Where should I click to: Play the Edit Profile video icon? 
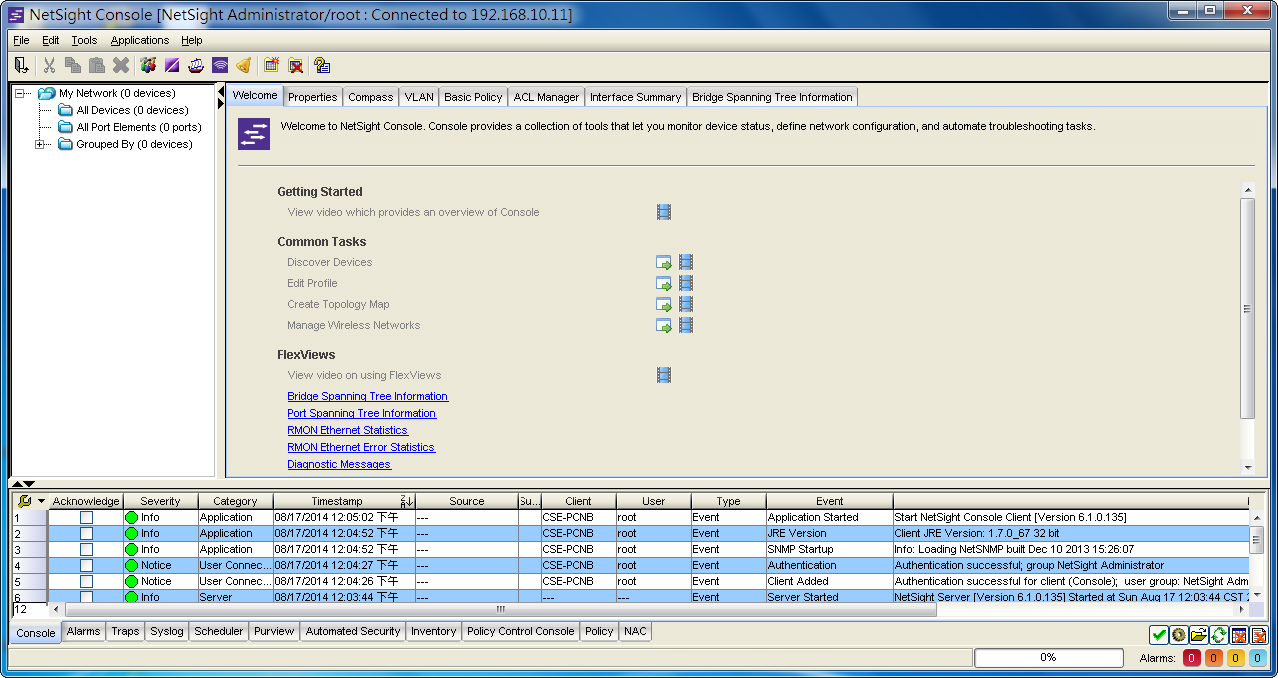click(x=686, y=283)
